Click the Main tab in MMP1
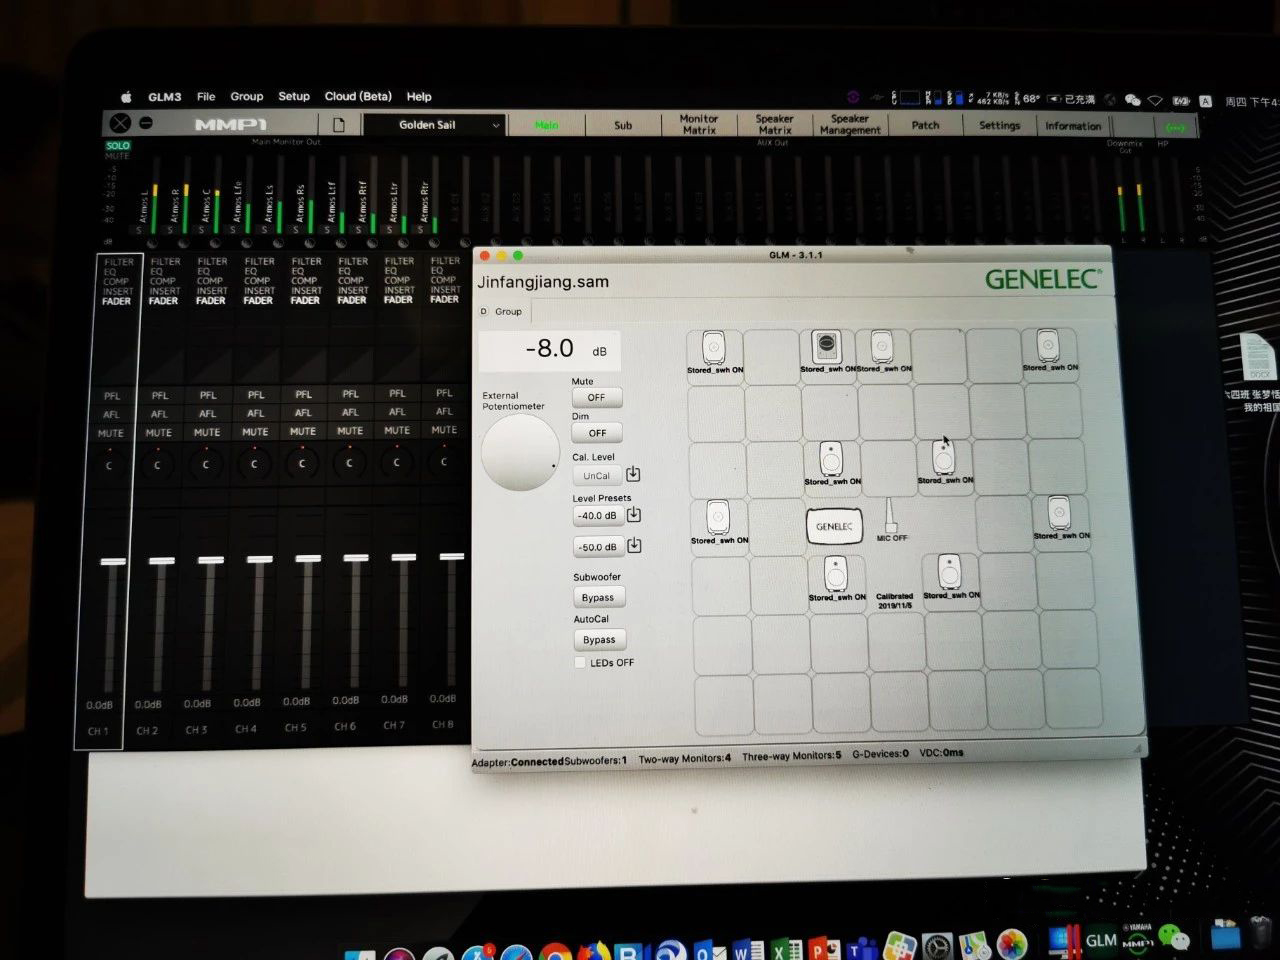 546,126
